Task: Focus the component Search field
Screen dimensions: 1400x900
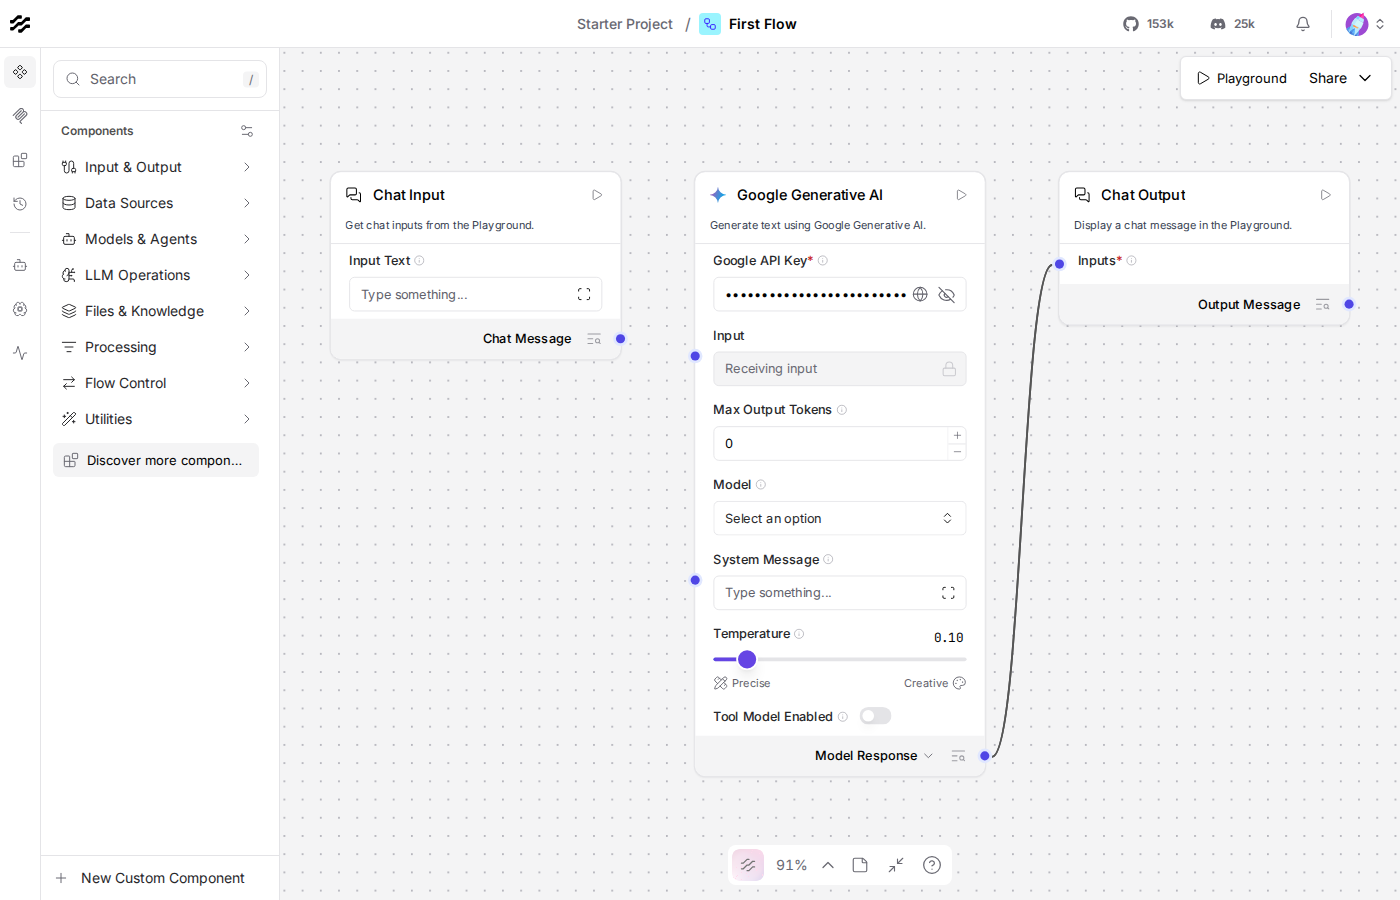Action: pos(160,79)
